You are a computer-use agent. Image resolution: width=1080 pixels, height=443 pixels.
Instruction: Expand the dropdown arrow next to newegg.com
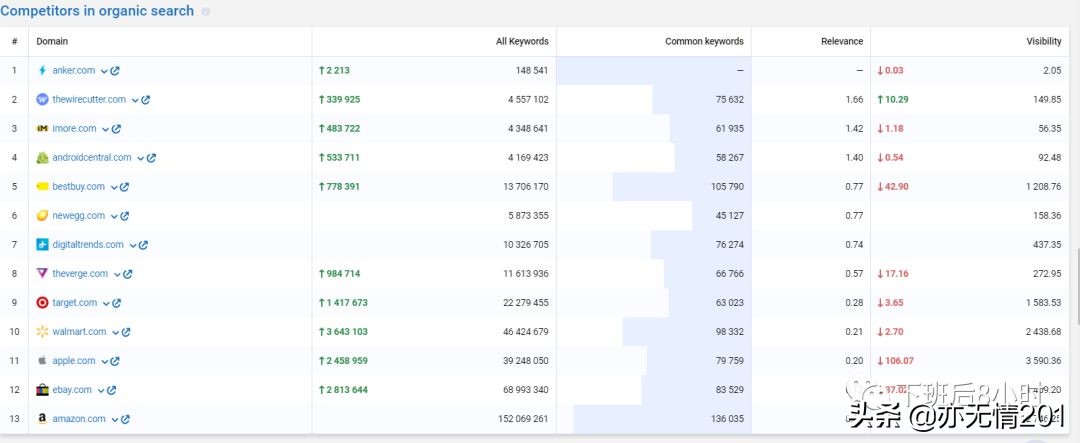[114, 216]
